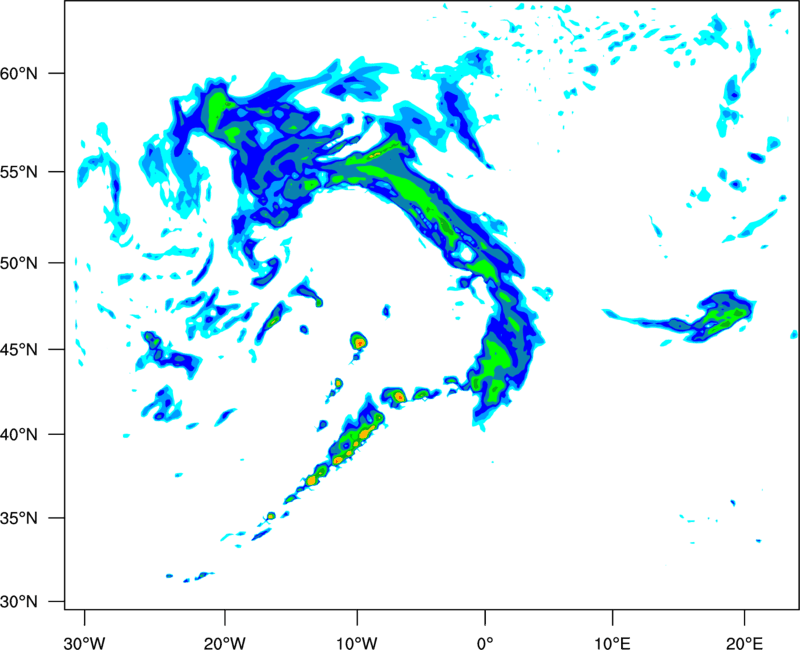This screenshot has height=650, width=800.
Task: Click the 10°E longitude label
Action: 612,643
